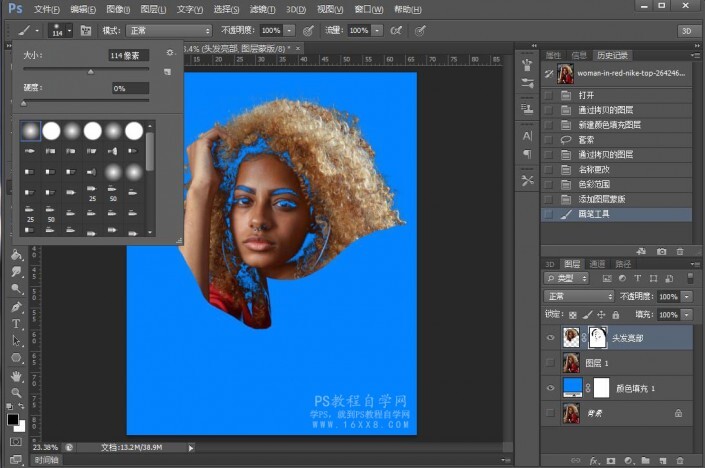Click the foreground color swatch

[x=13, y=419]
